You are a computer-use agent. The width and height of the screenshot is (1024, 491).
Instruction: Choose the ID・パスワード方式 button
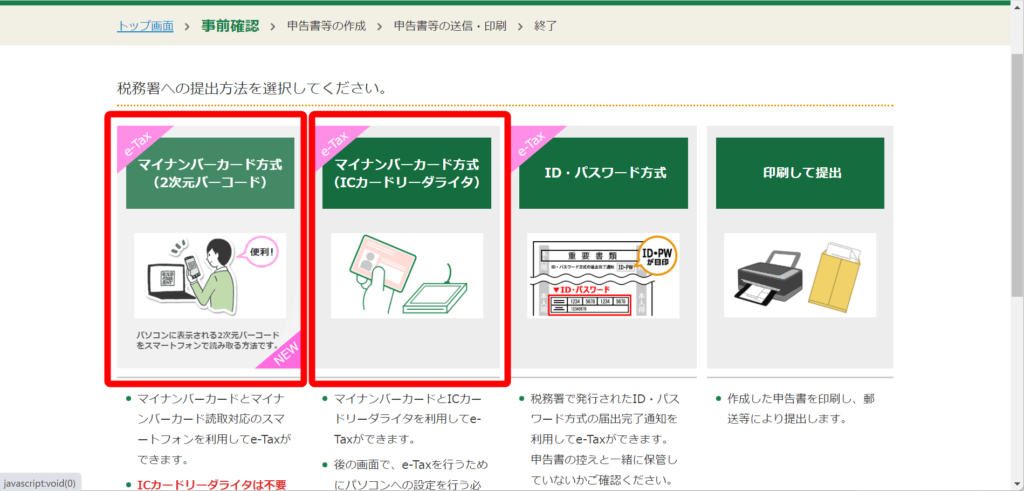pos(603,173)
